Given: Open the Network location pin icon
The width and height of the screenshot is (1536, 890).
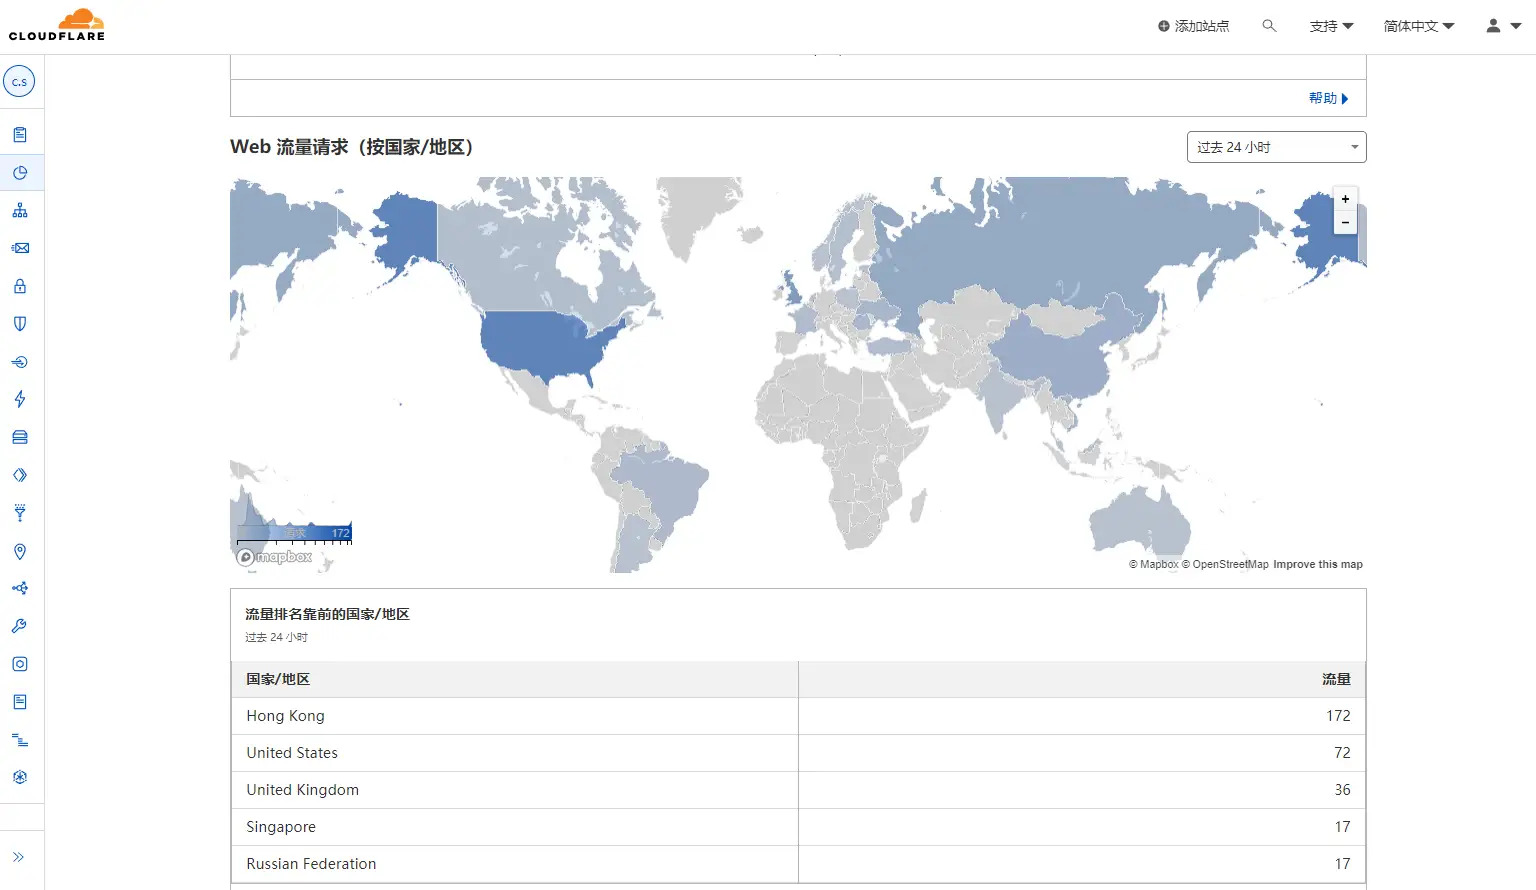Looking at the screenshot, I should [x=20, y=551].
